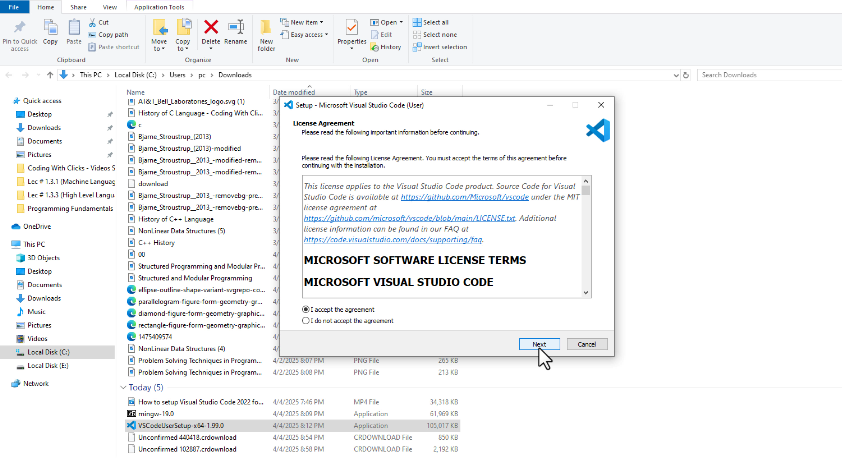842x460 pixels.
Task: Open the github.com/Microsoft/vscode link
Action: click(464, 197)
